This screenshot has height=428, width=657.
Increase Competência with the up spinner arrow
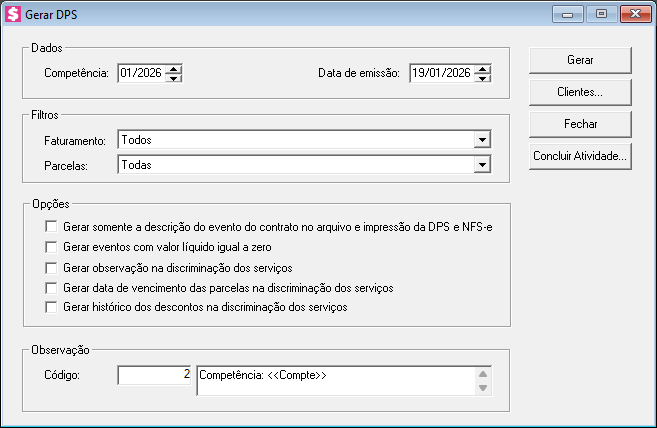click(x=174, y=68)
